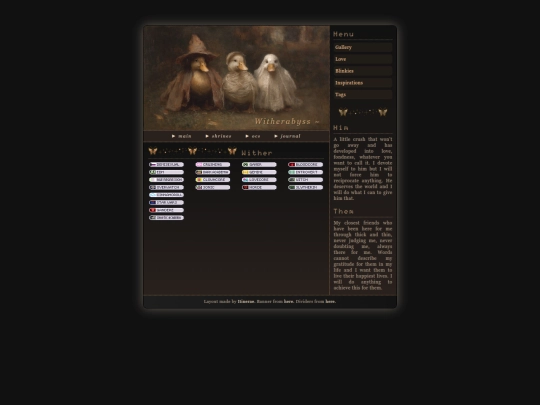Screen dimensions: 540x405
Task: Click the Witherabyss title text on banner
Action: point(287,122)
